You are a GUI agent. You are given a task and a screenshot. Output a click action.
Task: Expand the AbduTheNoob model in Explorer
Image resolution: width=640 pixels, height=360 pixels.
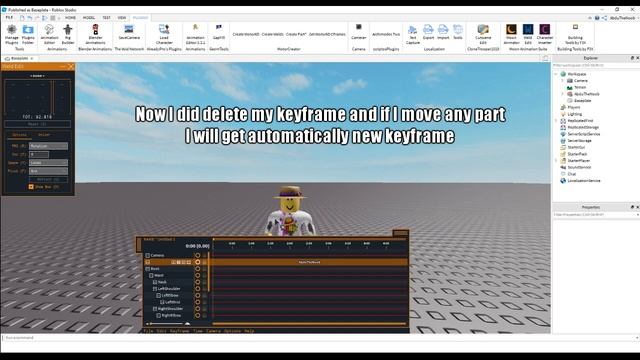[563, 94]
